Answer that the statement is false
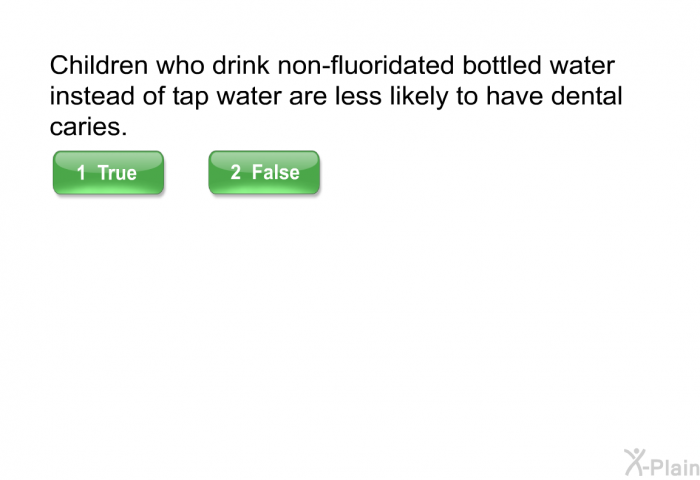Screen dimensions: 700x480 pyautogui.click(x=264, y=172)
